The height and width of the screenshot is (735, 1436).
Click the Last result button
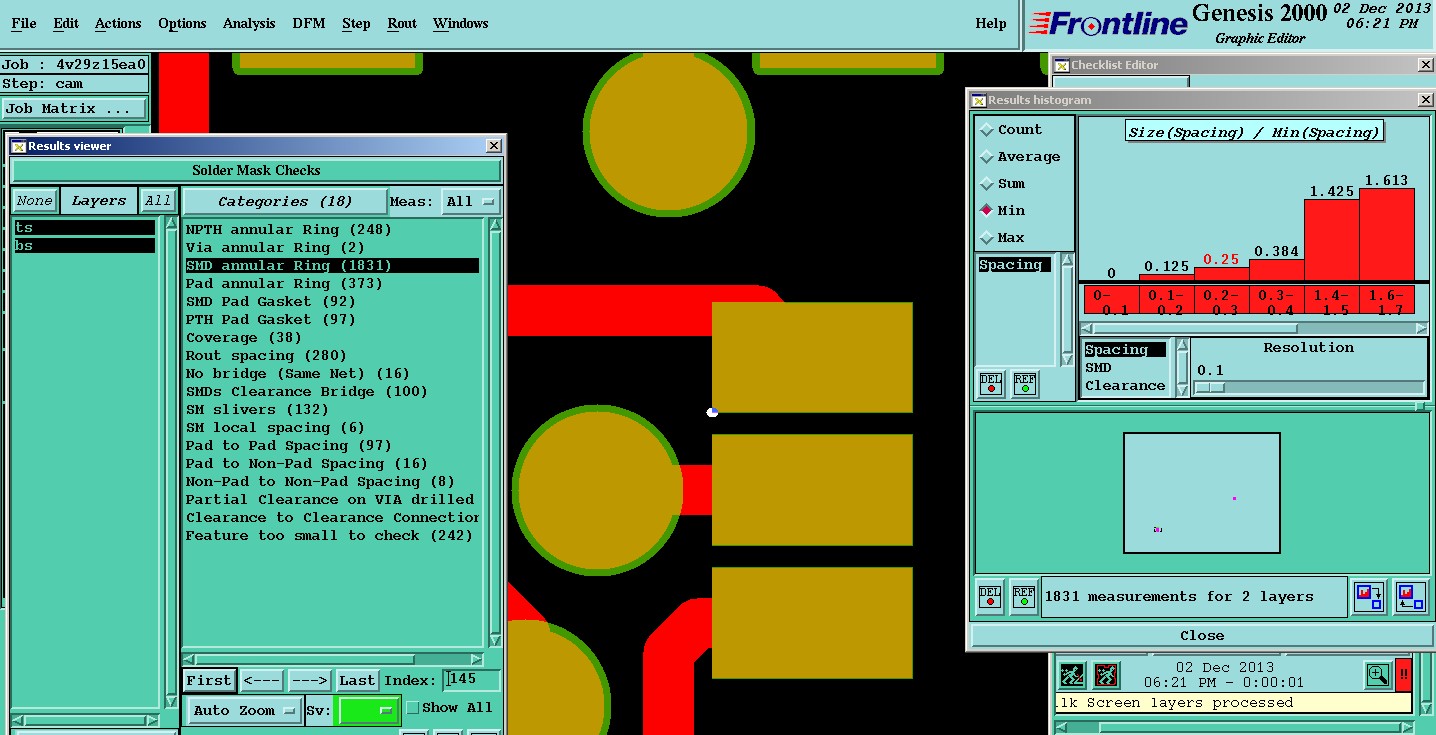(357, 681)
